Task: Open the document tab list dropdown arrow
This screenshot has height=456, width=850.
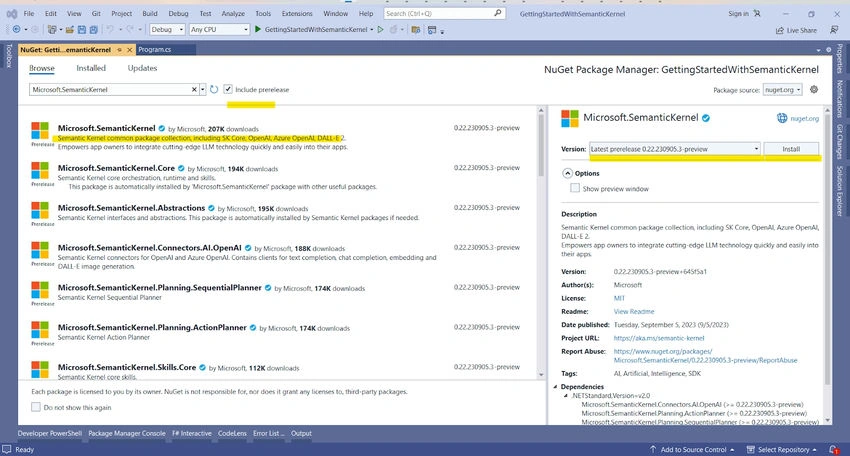Action: coord(819,50)
